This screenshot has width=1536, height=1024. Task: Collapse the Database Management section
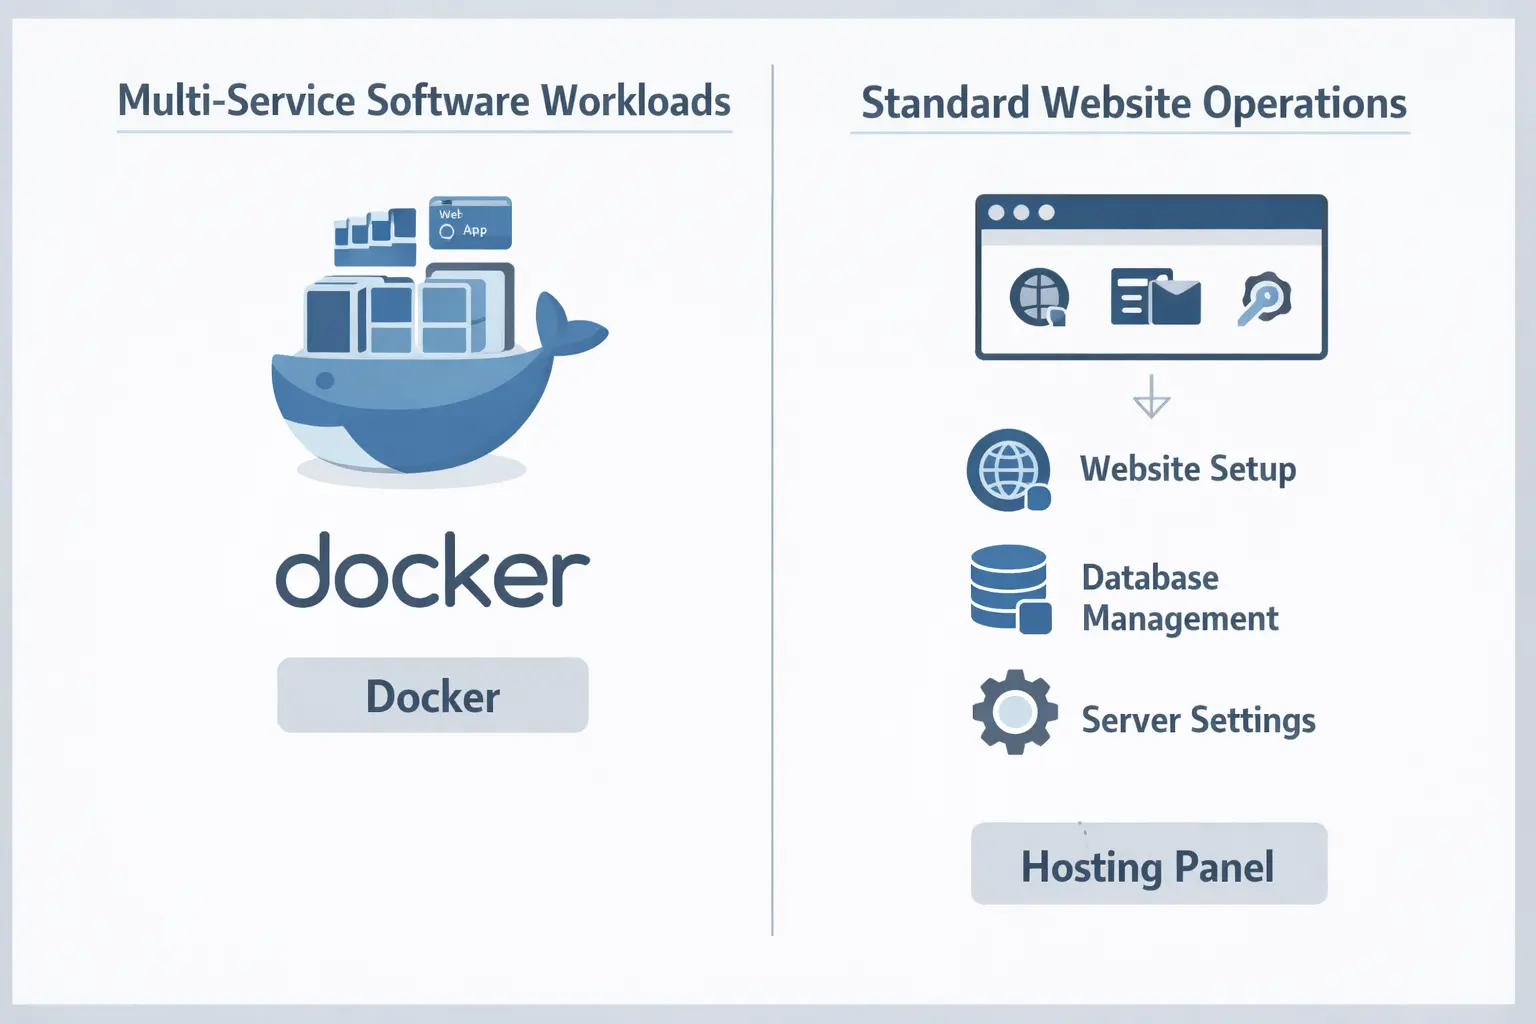pyautogui.click(x=1180, y=597)
